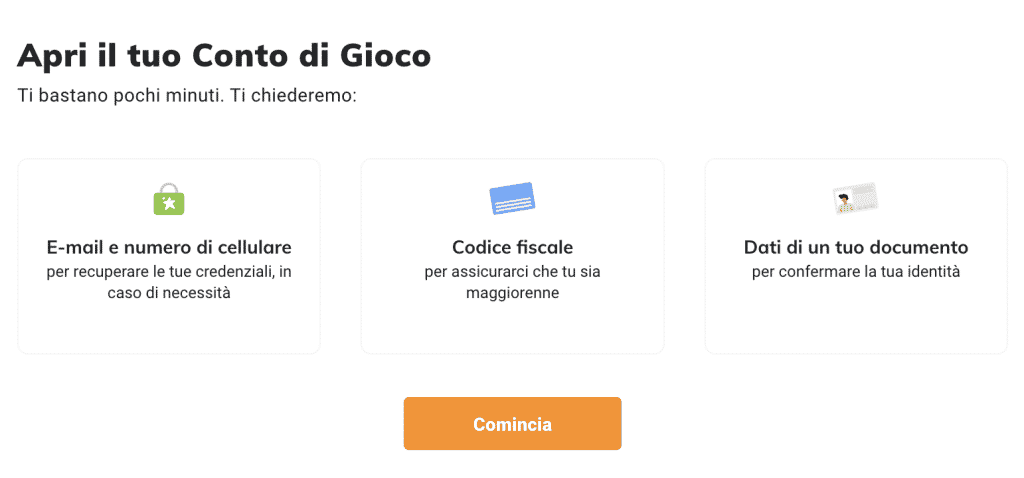Viewport: 1024px width, 478px height.
Task: Click the "E-mail e numero di cellulare" heading
Action: pos(169,247)
